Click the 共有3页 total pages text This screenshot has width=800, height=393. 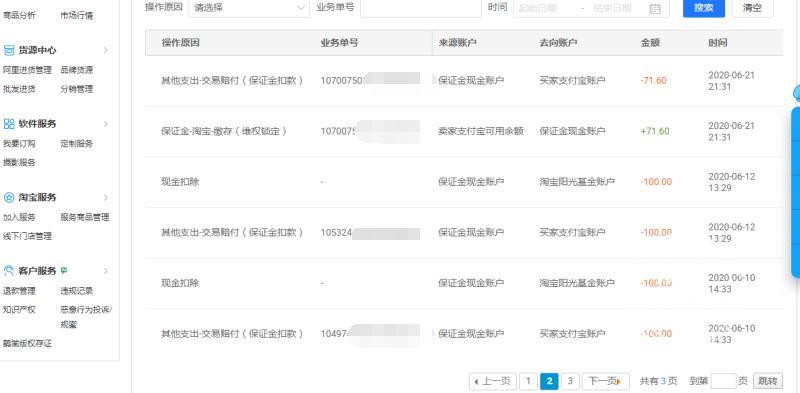pos(658,381)
